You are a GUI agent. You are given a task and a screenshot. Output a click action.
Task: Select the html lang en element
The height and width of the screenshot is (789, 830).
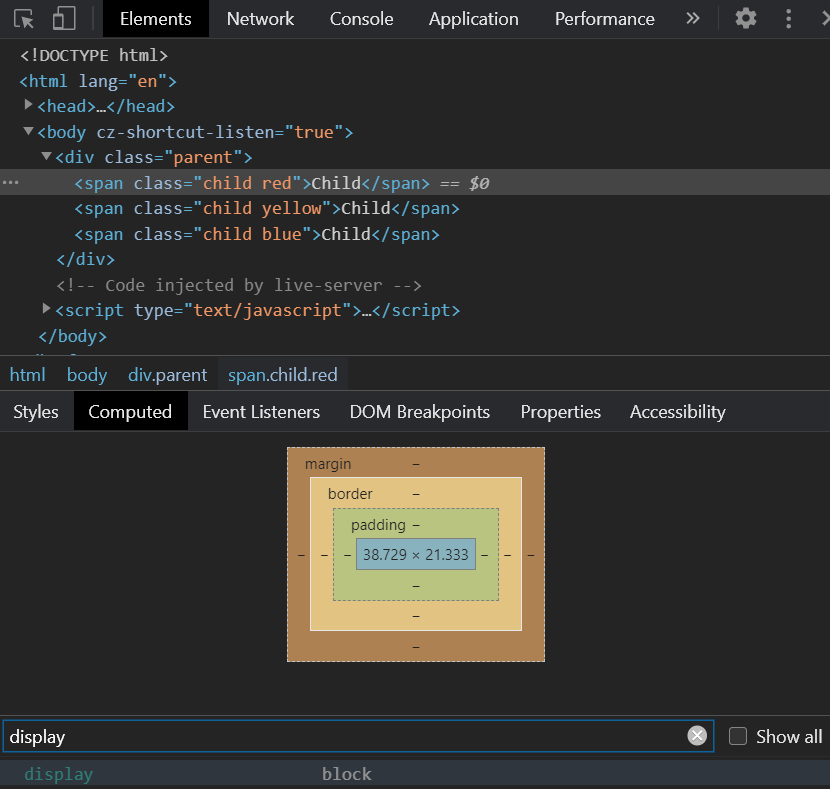tap(98, 81)
